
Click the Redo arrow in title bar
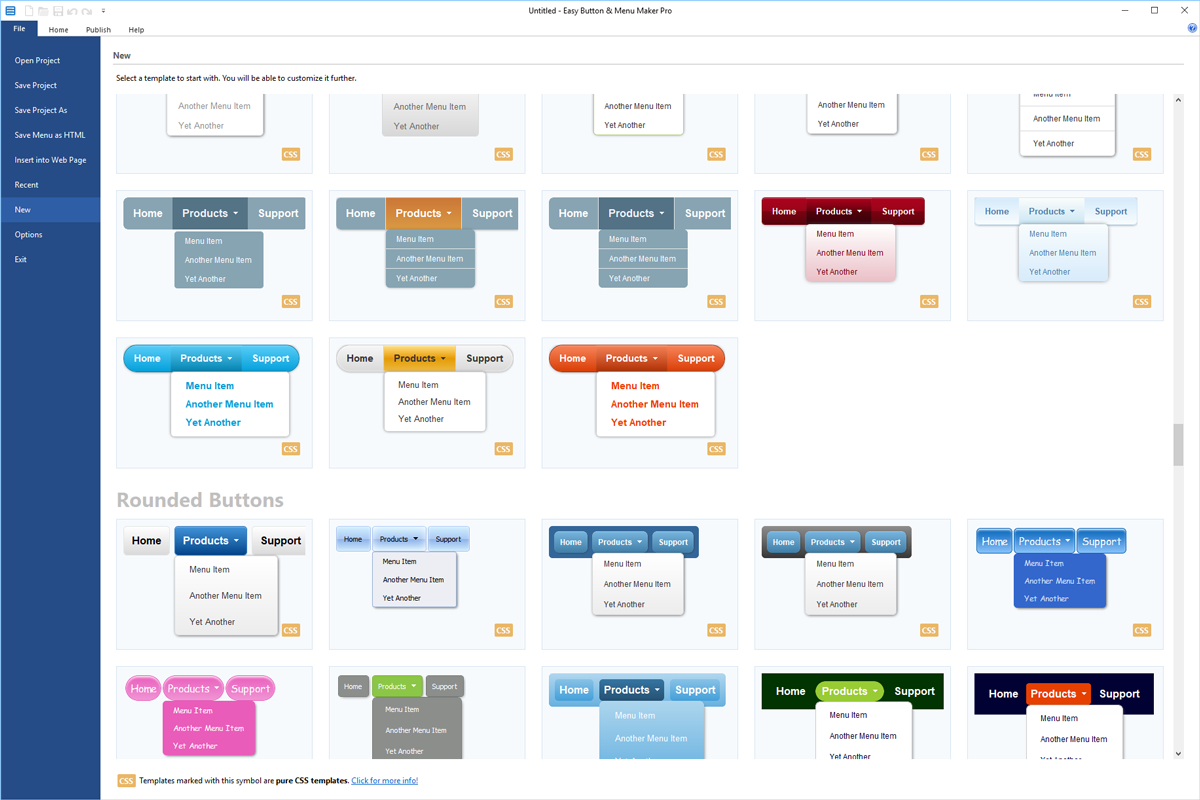(87, 11)
